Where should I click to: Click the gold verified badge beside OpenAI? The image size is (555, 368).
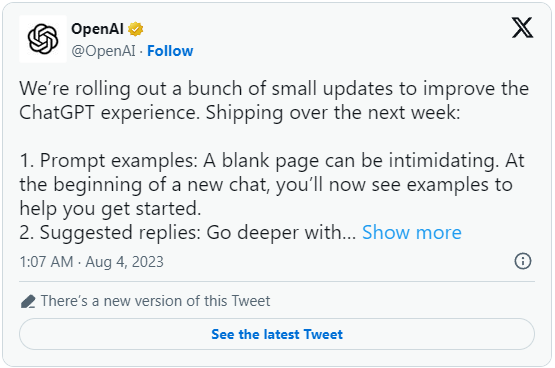click(136, 29)
